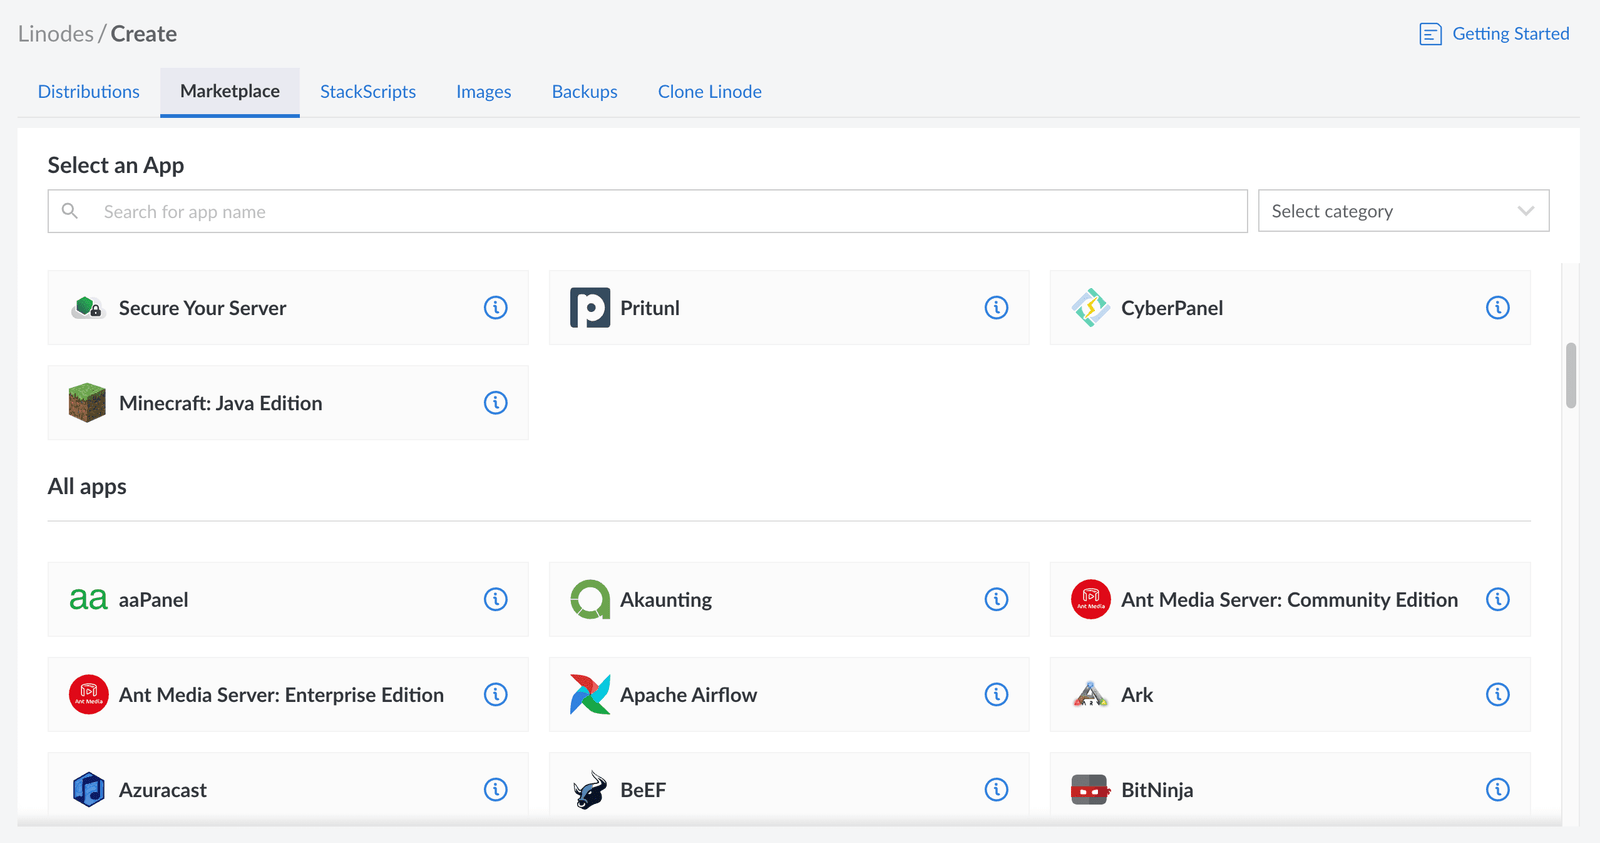View info for Ant Media Server: Enterprise Edition
Image resolution: width=1600 pixels, height=843 pixels.
tap(496, 694)
